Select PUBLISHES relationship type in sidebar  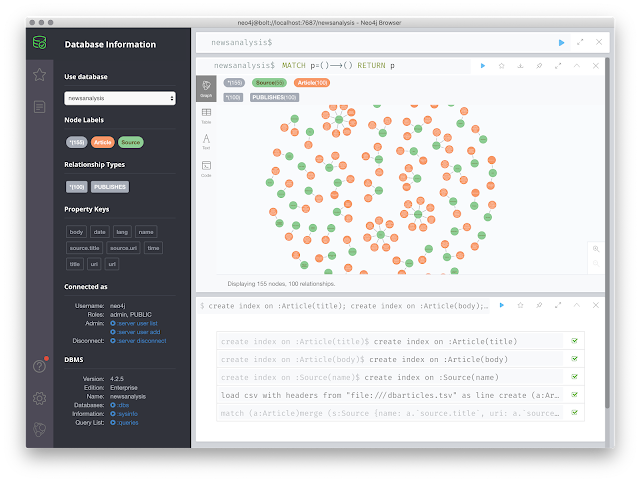[110, 187]
